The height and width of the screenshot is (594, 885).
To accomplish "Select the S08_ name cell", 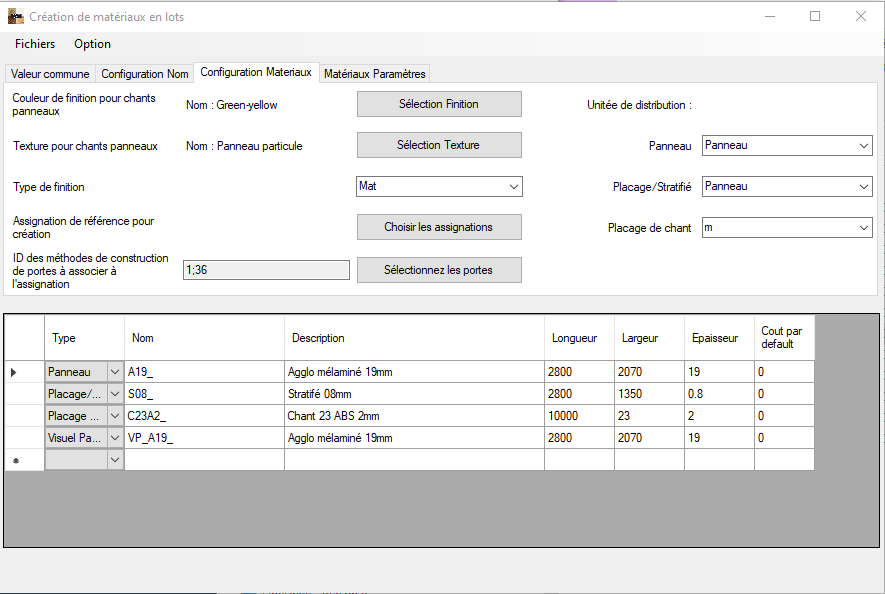I will click(204, 394).
